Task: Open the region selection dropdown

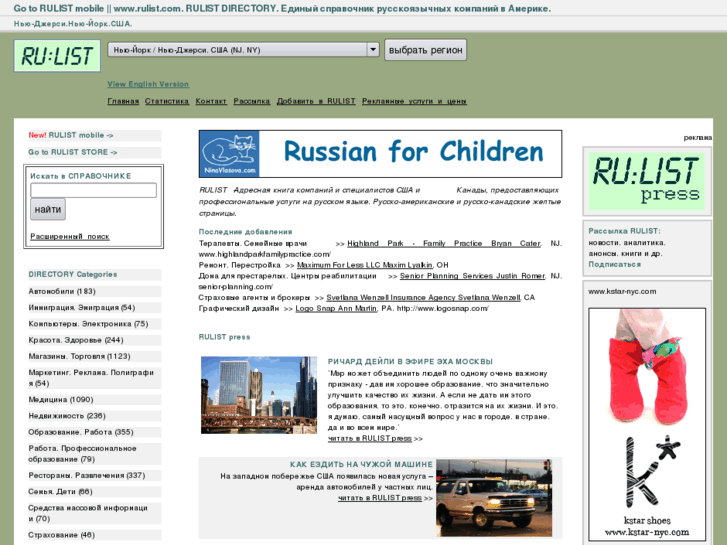Action: [243, 50]
